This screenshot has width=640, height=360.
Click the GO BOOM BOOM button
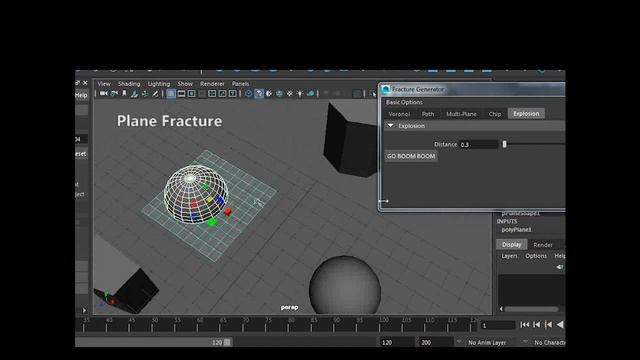point(411,156)
